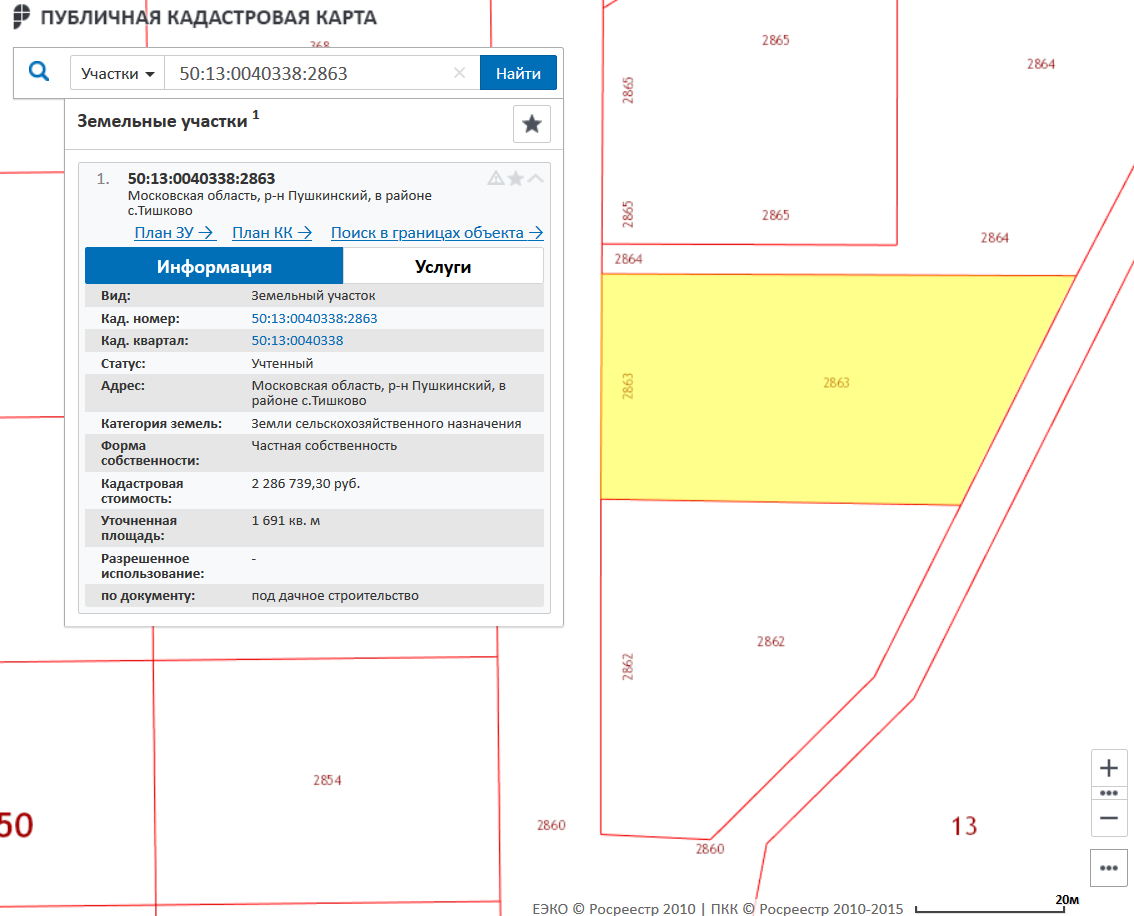The width and height of the screenshot is (1134, 916).
Task: Open cadastral quarter link 50:13:0040338
Action: (297, 341)
